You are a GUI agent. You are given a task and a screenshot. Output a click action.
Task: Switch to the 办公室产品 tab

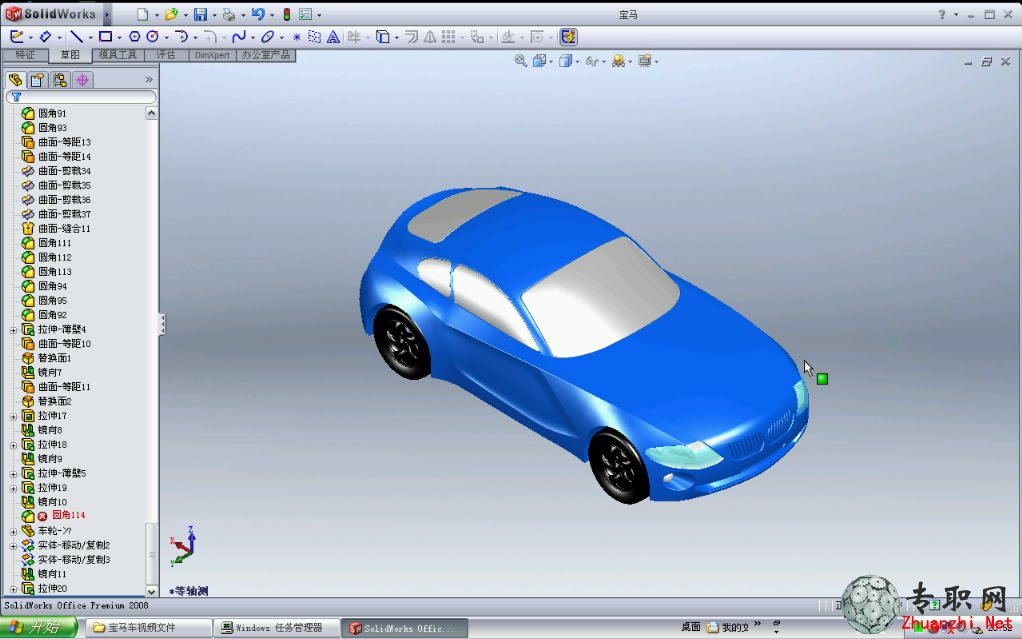click(266, 55)
